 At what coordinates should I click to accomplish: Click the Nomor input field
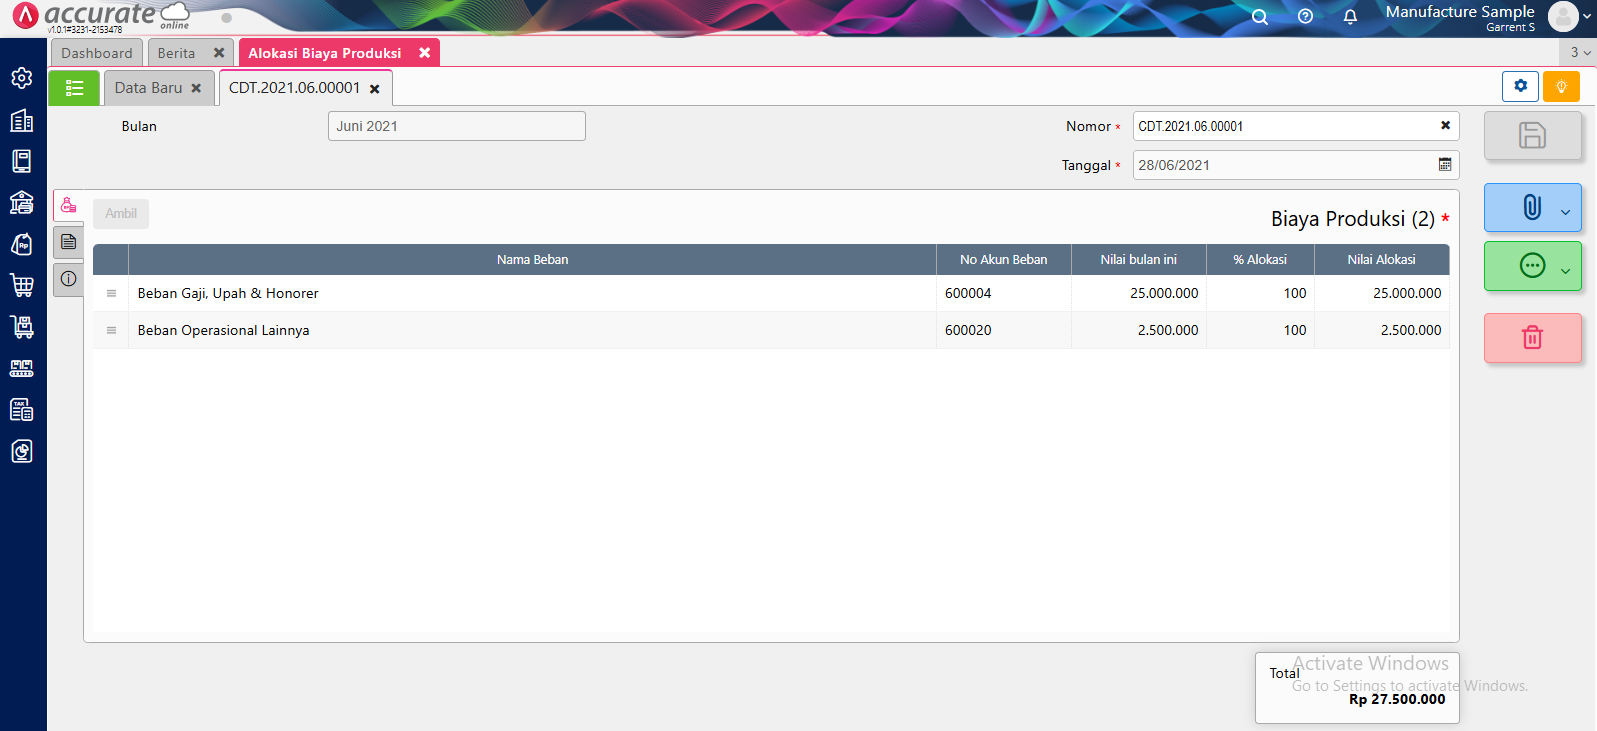1285,126
